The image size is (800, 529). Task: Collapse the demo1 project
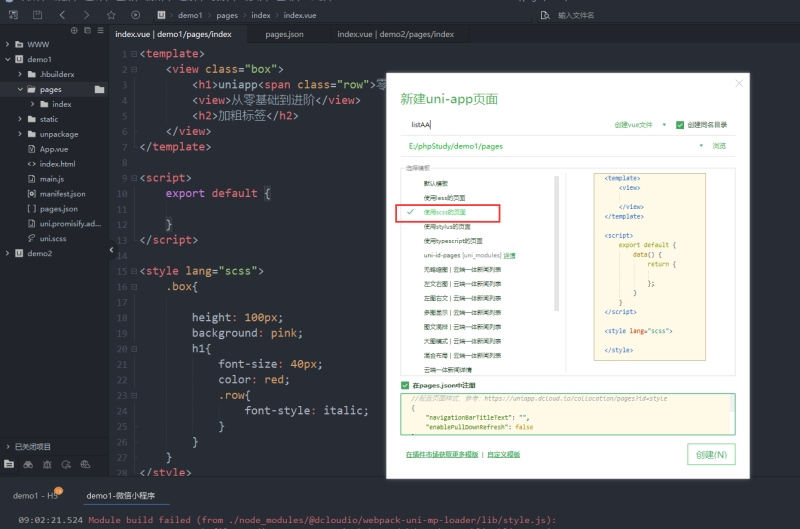(x=7, y=59)
